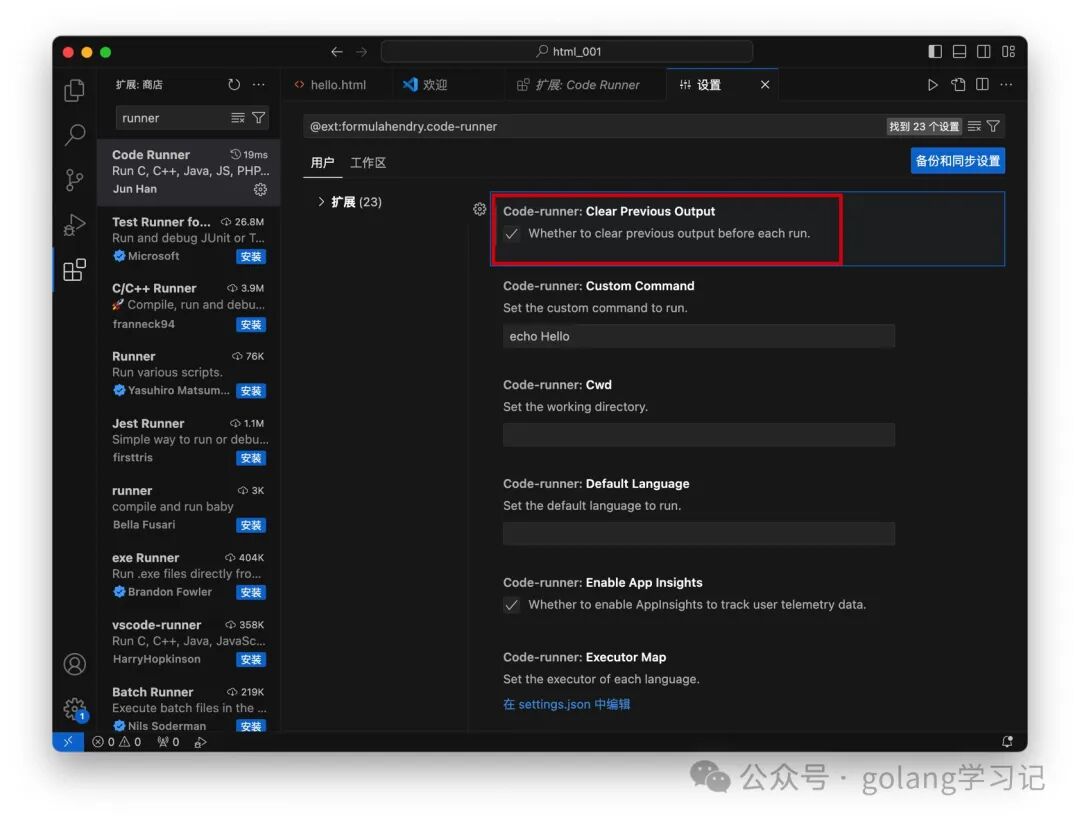1080x821 pixels.
Task: Open the Manage gear in activity bar
Action: pos(74,709)
